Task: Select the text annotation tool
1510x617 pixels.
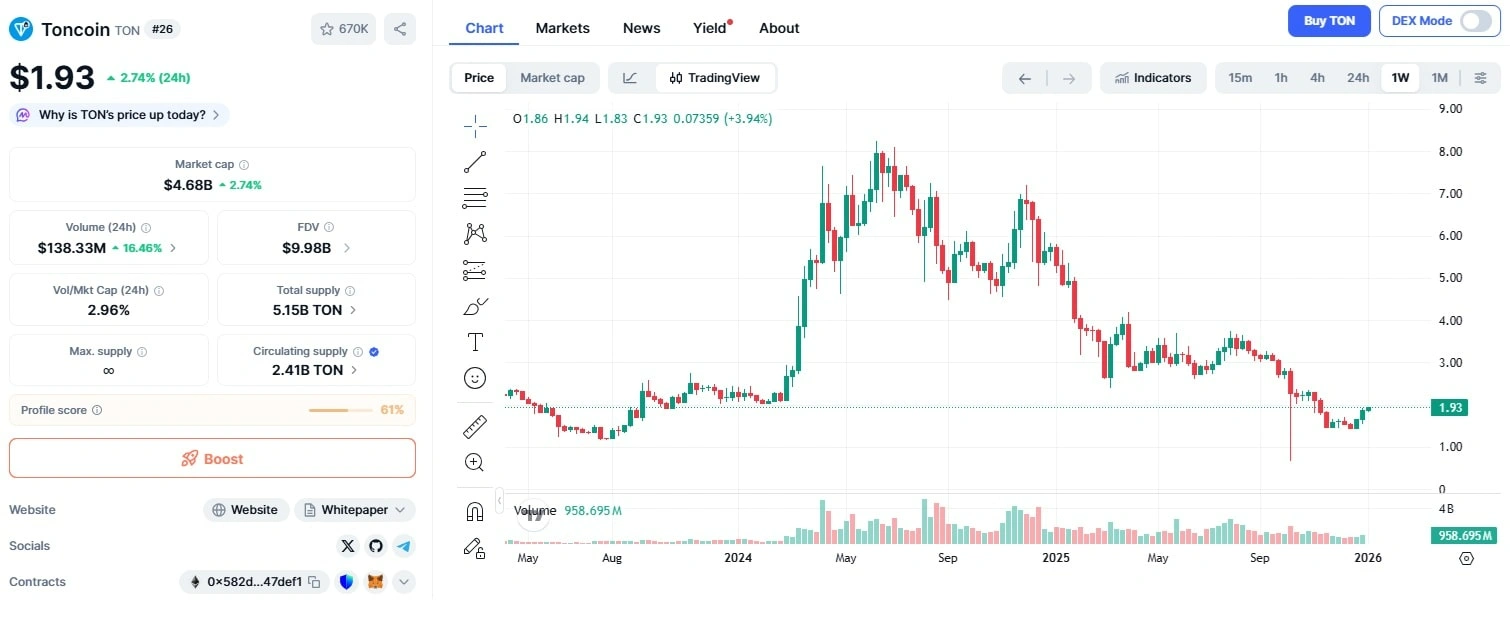Action: pos(475,342)
